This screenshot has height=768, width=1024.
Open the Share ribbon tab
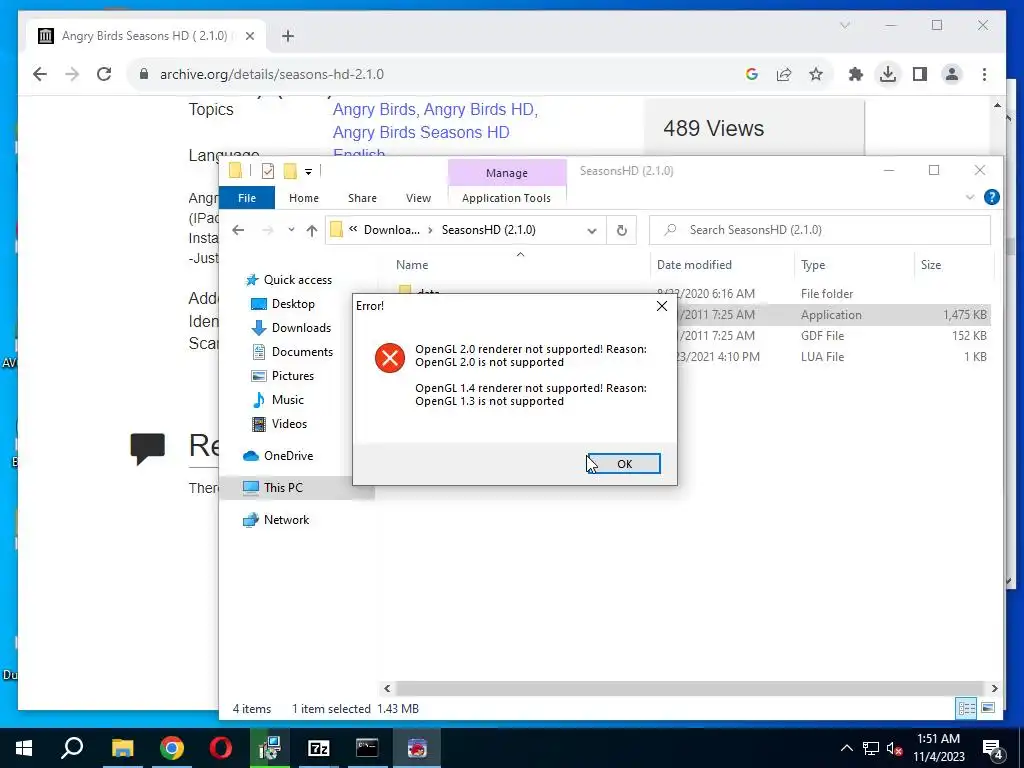(362, 198)
